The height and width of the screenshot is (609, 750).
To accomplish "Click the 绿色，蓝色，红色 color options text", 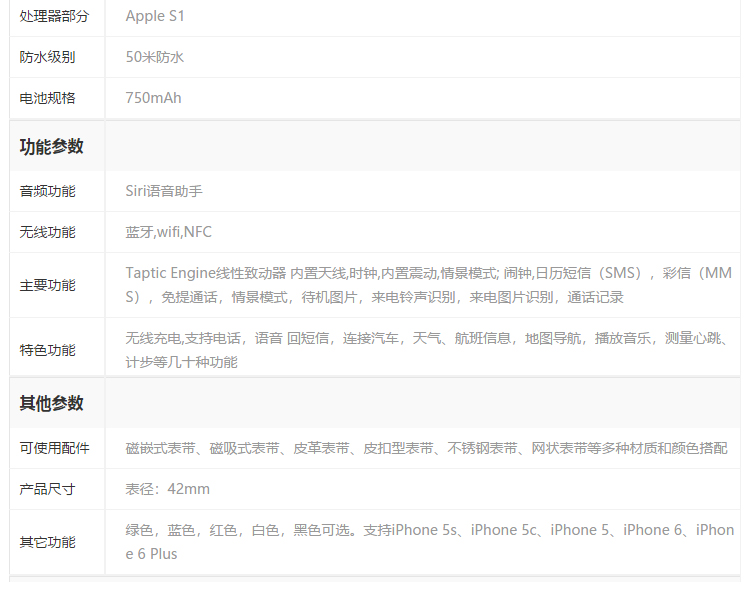I will tap(430, 542).
